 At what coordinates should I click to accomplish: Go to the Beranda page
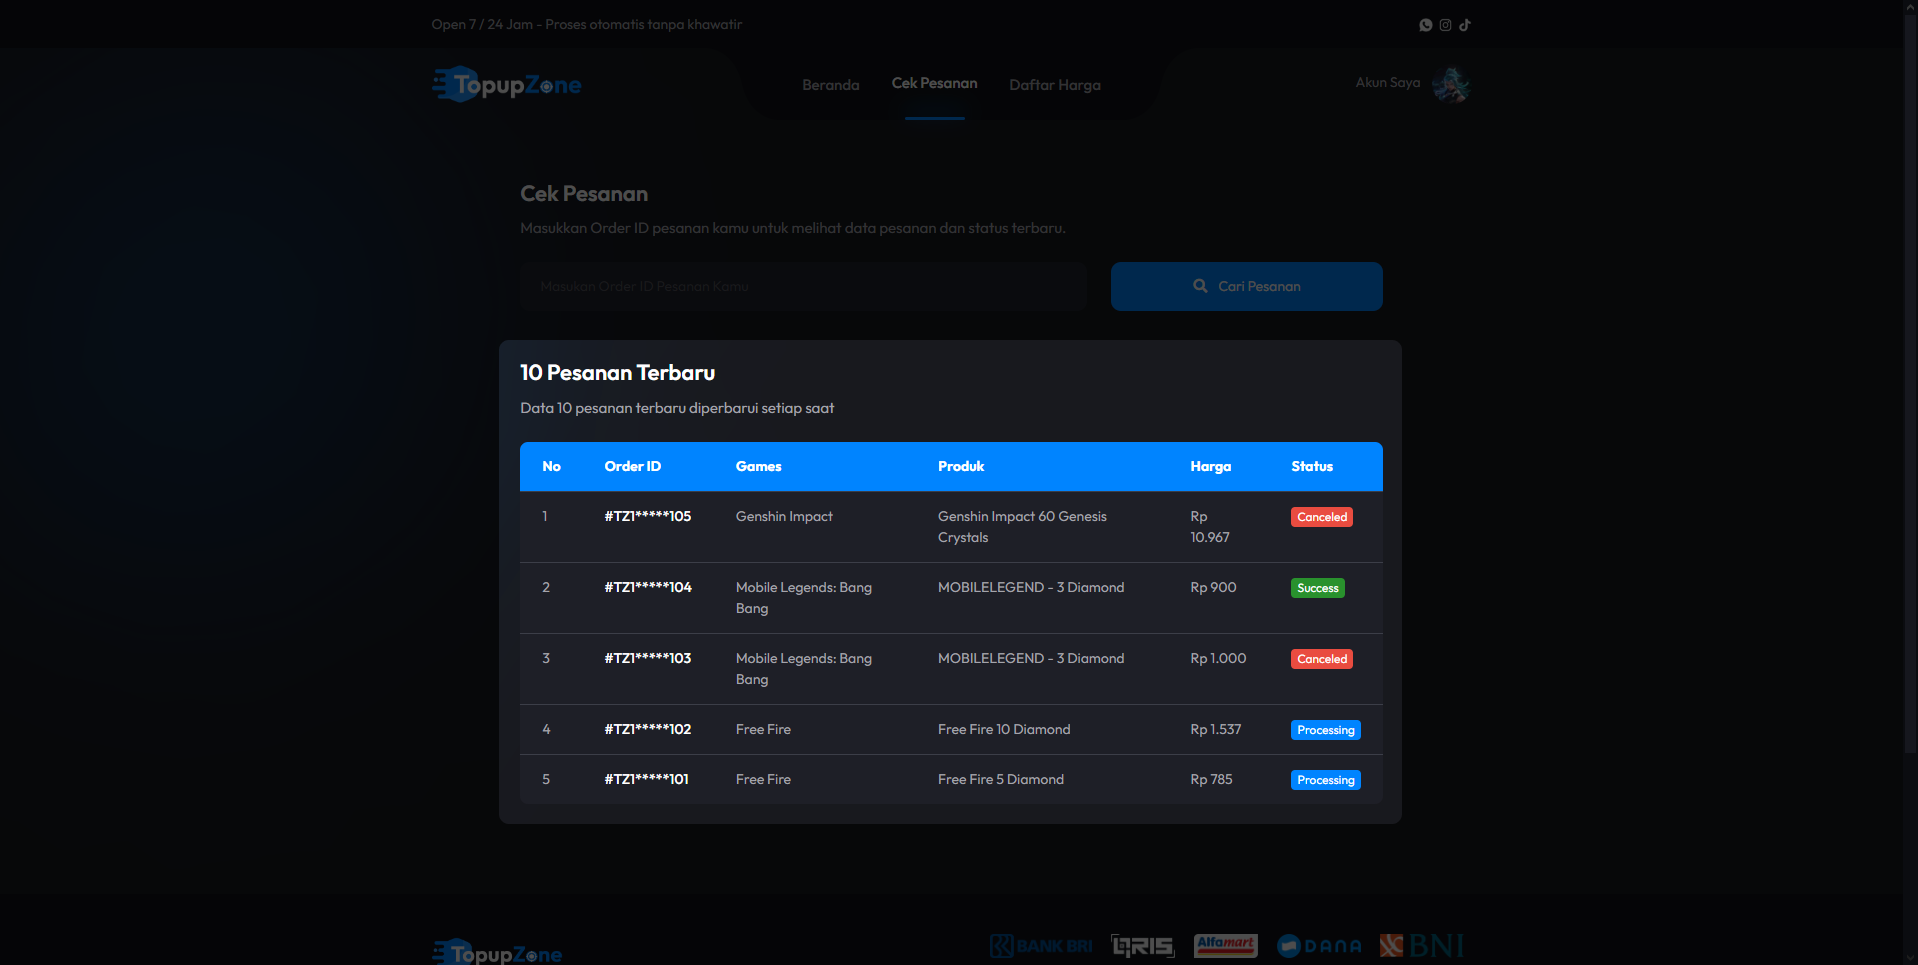click(x=831, y=85)
